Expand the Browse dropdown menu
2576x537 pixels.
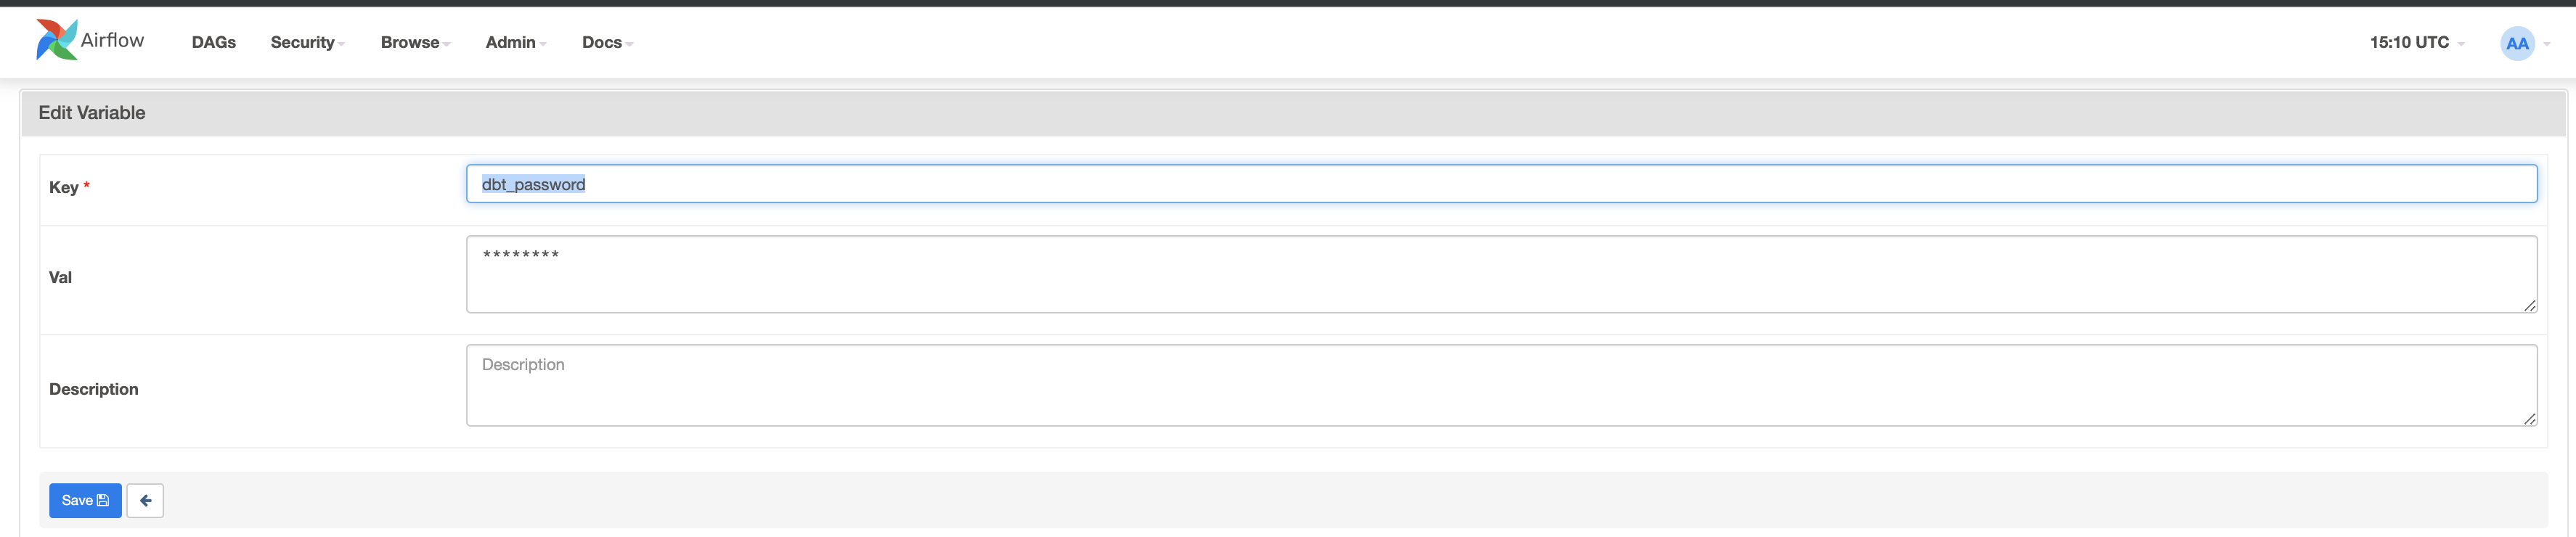point(415,42)
